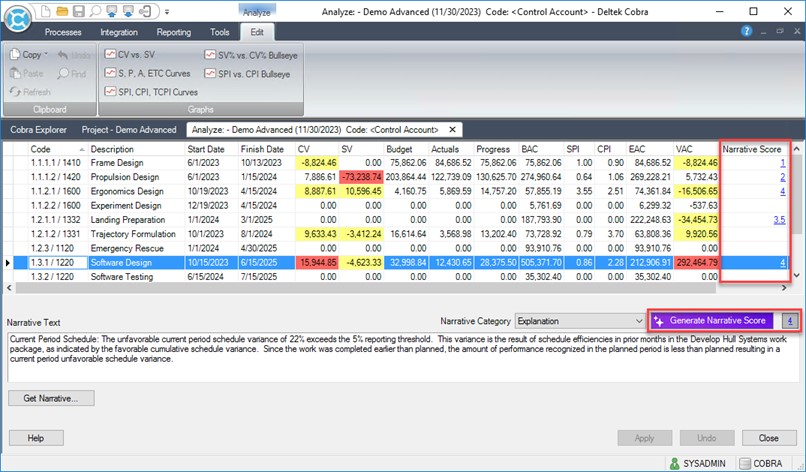Viewport: 806px width, 472px height.
Task: Open the Narrative Category dropdown
Action: click(638, 322)
